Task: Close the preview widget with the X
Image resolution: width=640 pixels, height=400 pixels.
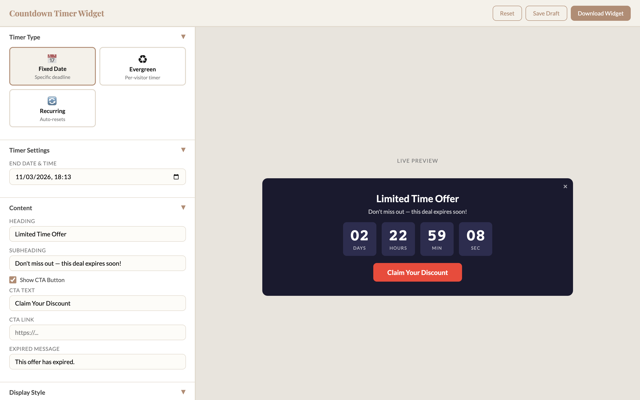Action: pos(565,187)
